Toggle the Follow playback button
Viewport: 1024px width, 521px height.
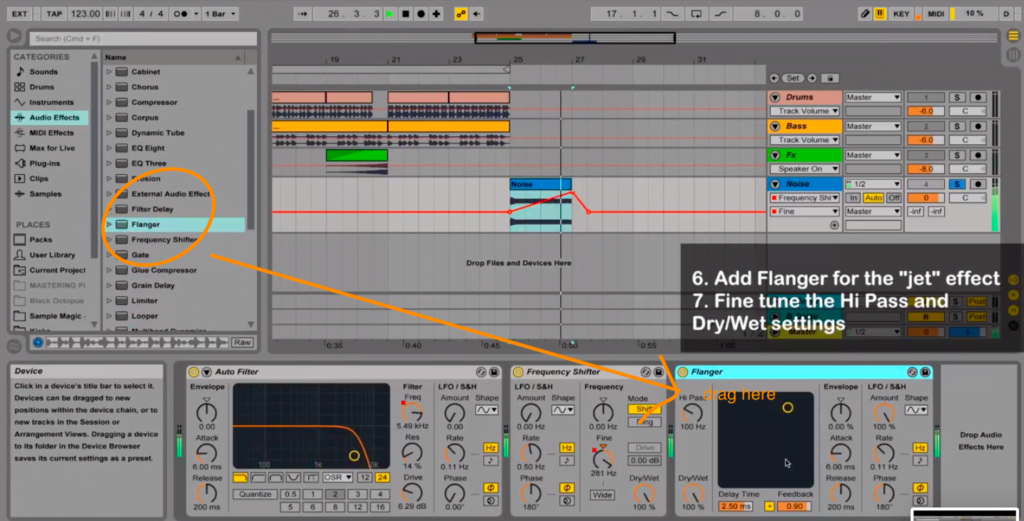[x=302, y=14]
